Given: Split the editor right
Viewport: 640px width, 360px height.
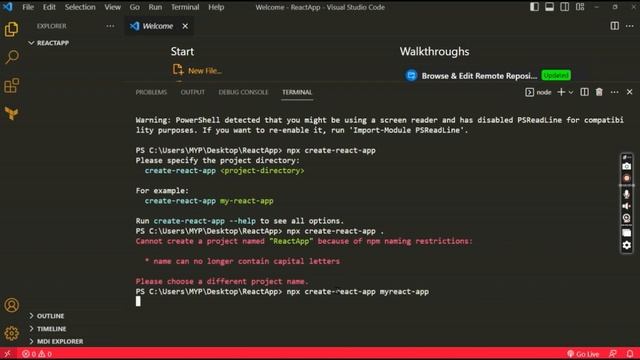Looking at the screenshot, I should pyautogui.click(x=614, y=26).
